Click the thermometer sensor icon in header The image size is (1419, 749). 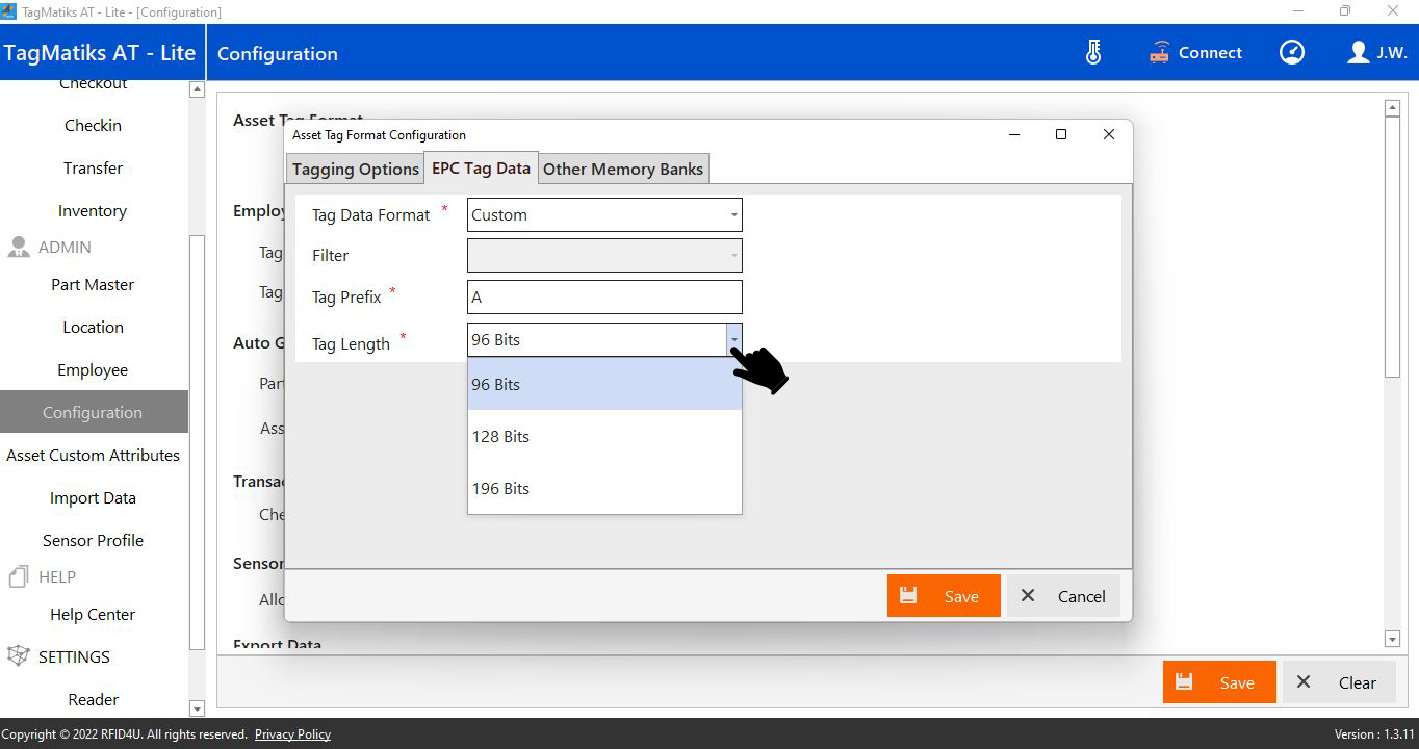point(1093,53)
